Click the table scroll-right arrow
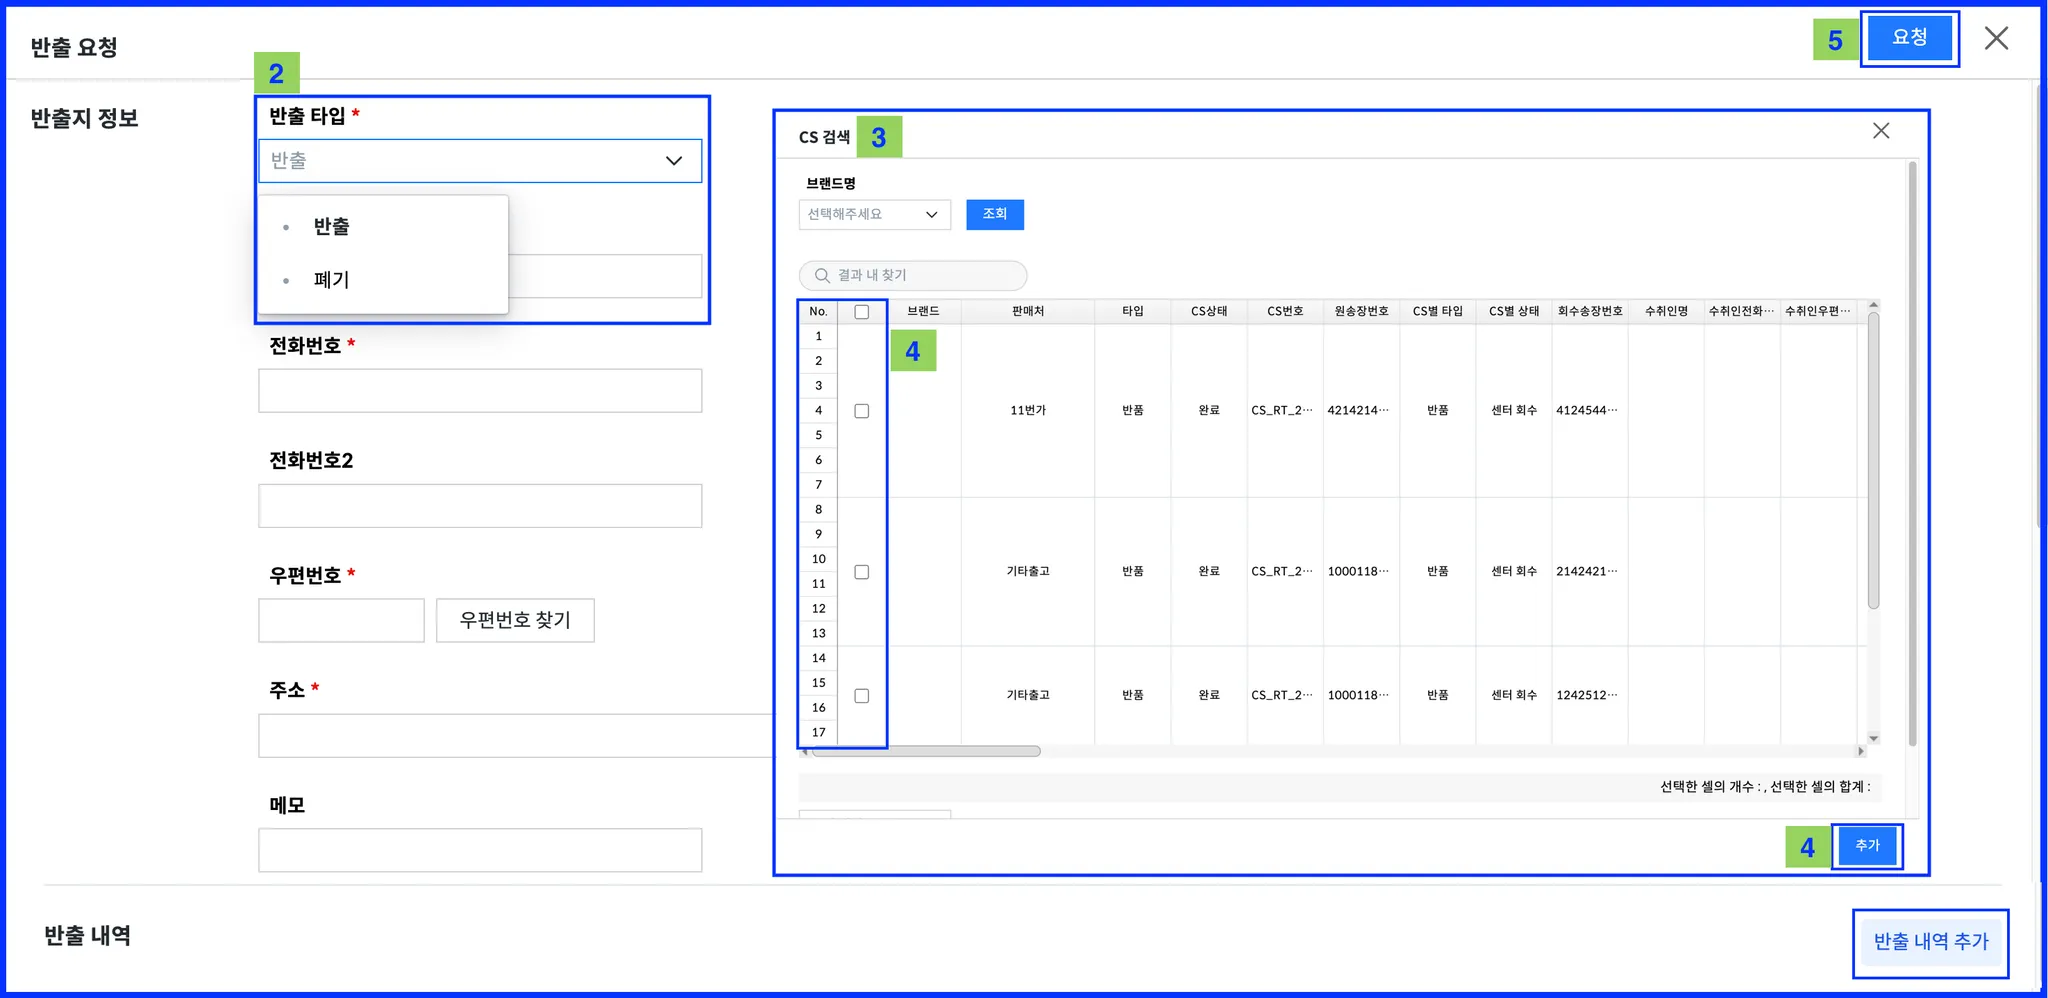 pyautogui.click(x=1860, y=751)
